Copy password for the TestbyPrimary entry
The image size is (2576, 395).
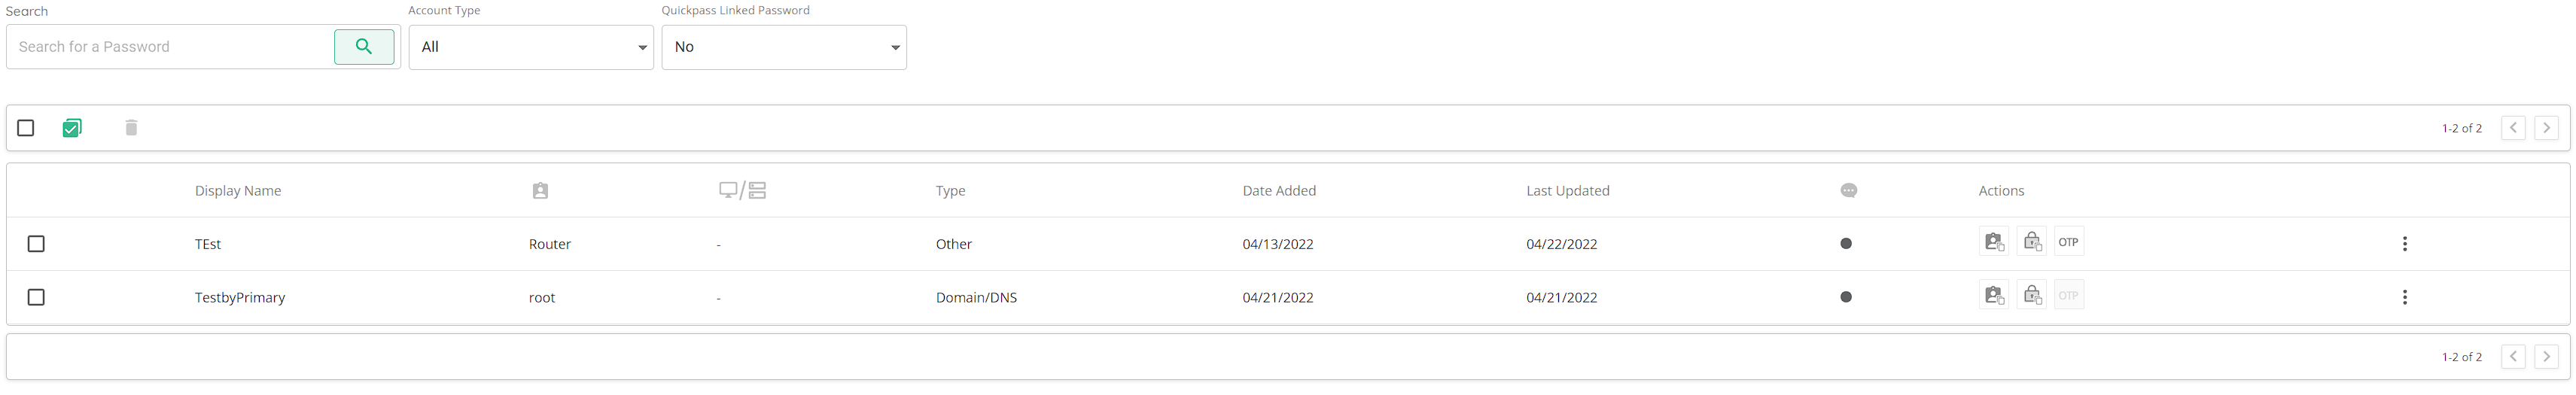point(2031,296)
